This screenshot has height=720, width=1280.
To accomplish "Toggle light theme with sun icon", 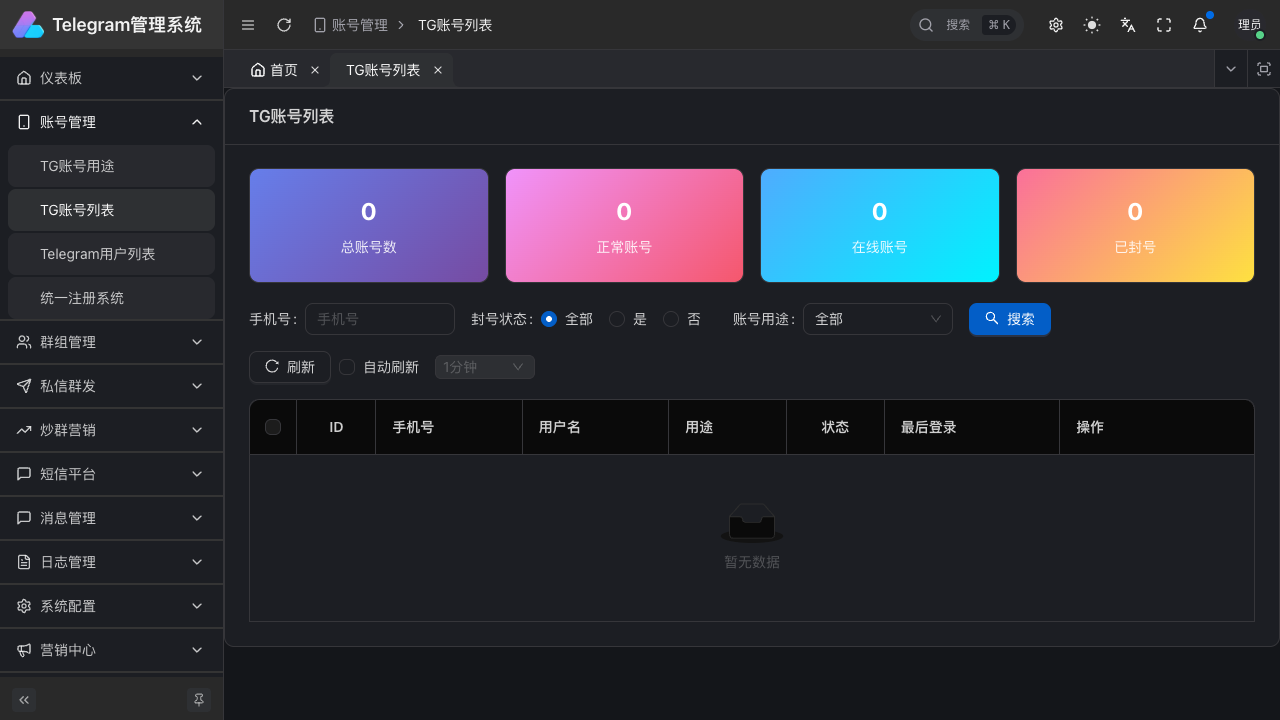I will point(1092,25).
